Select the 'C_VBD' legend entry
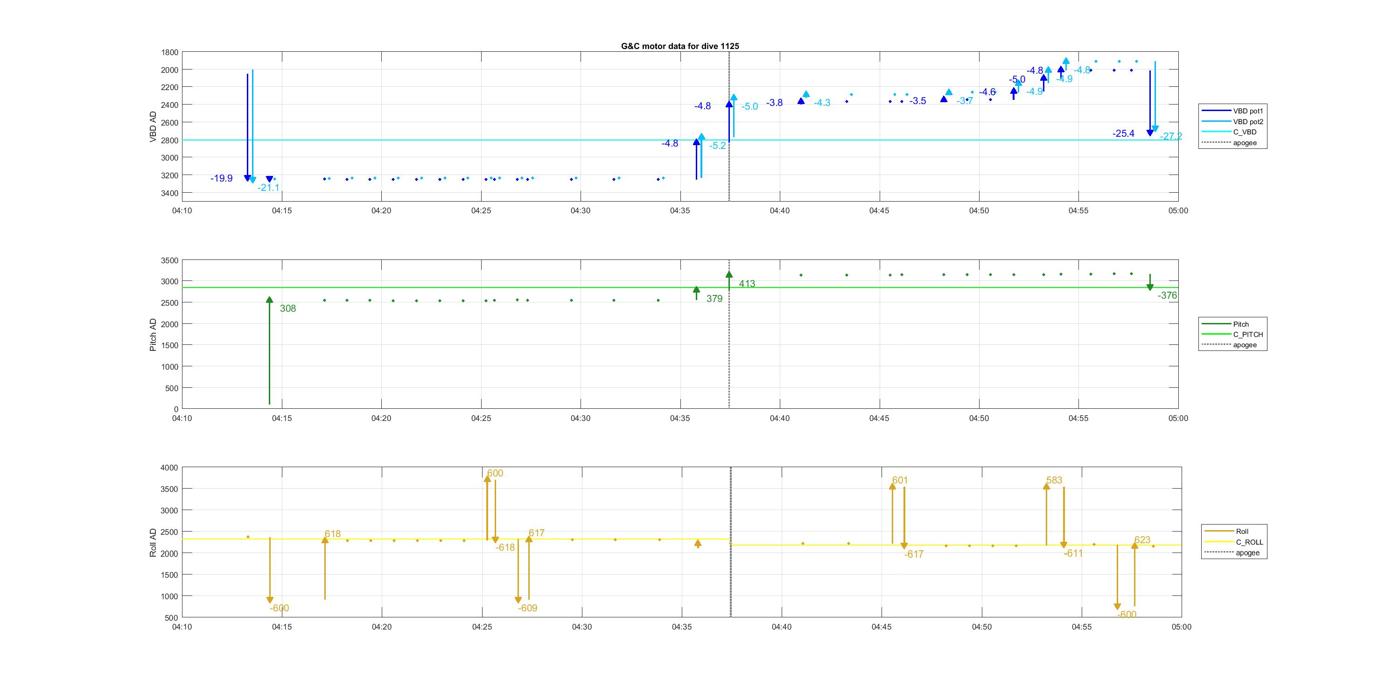 click(1231, 132)
